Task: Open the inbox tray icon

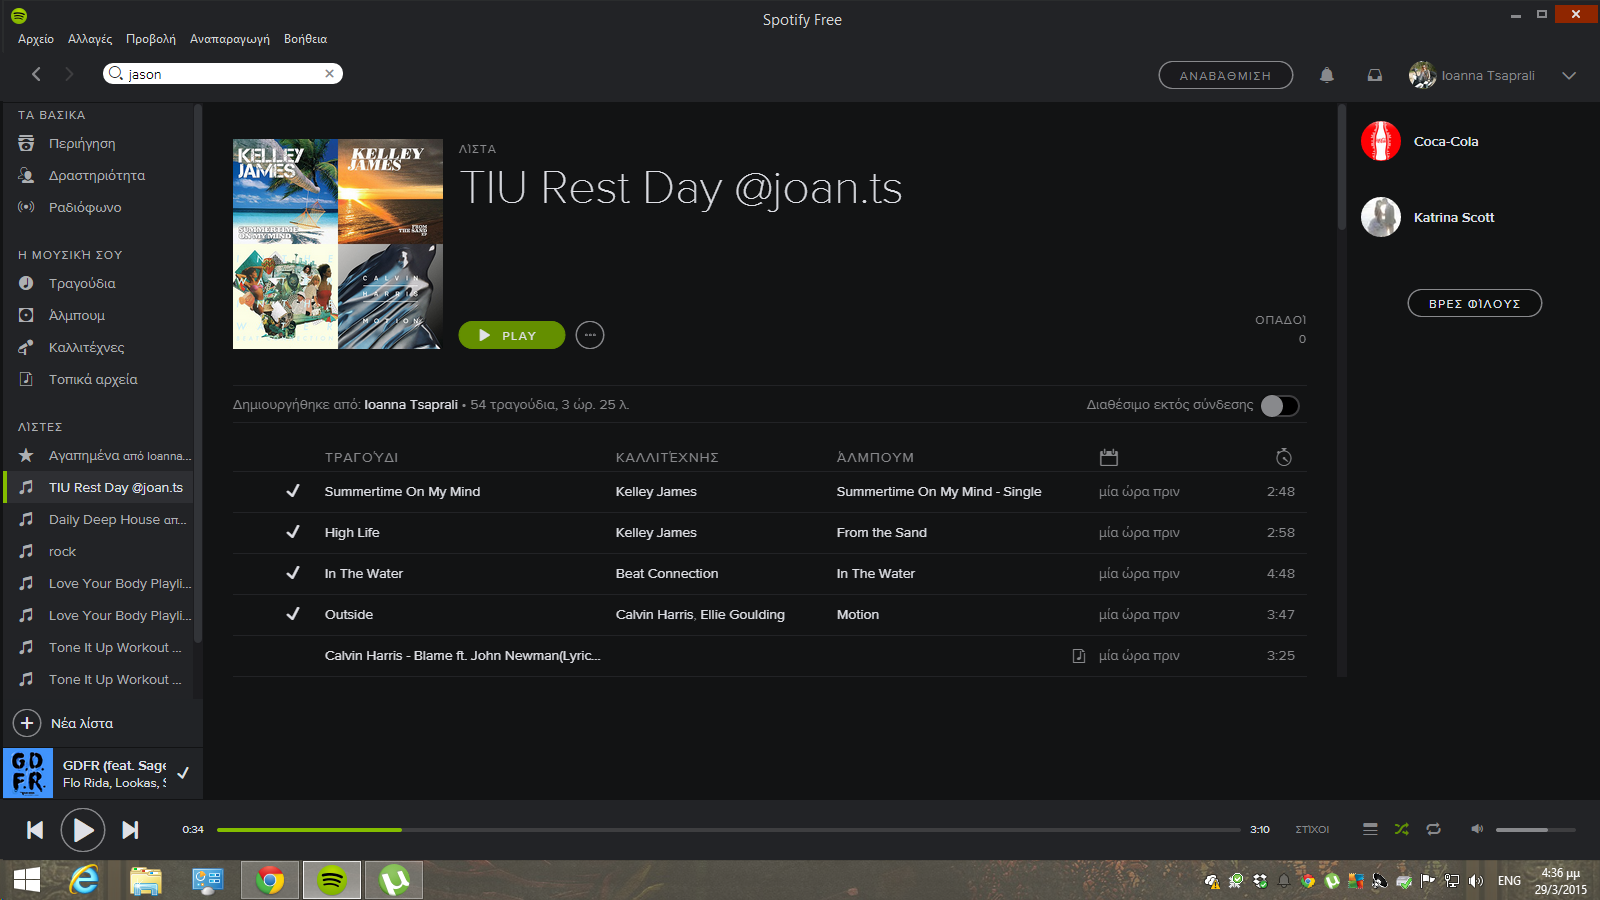Action: (1375, 75)
